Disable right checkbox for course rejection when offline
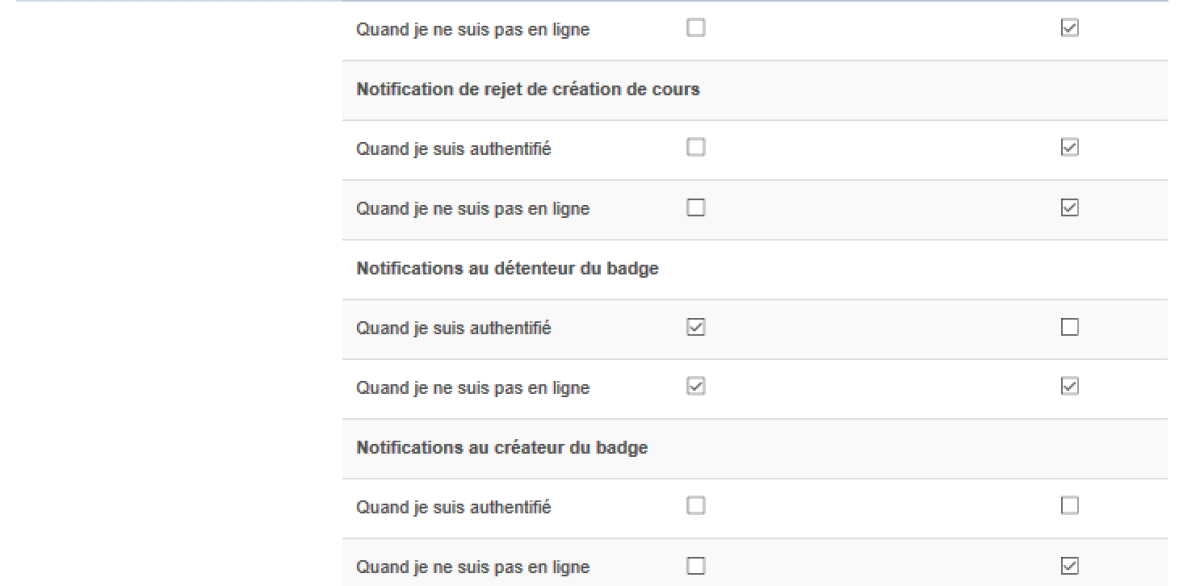Image resolution: width=1200 pixels, height=586 pixels. (x=1069, y=208)
